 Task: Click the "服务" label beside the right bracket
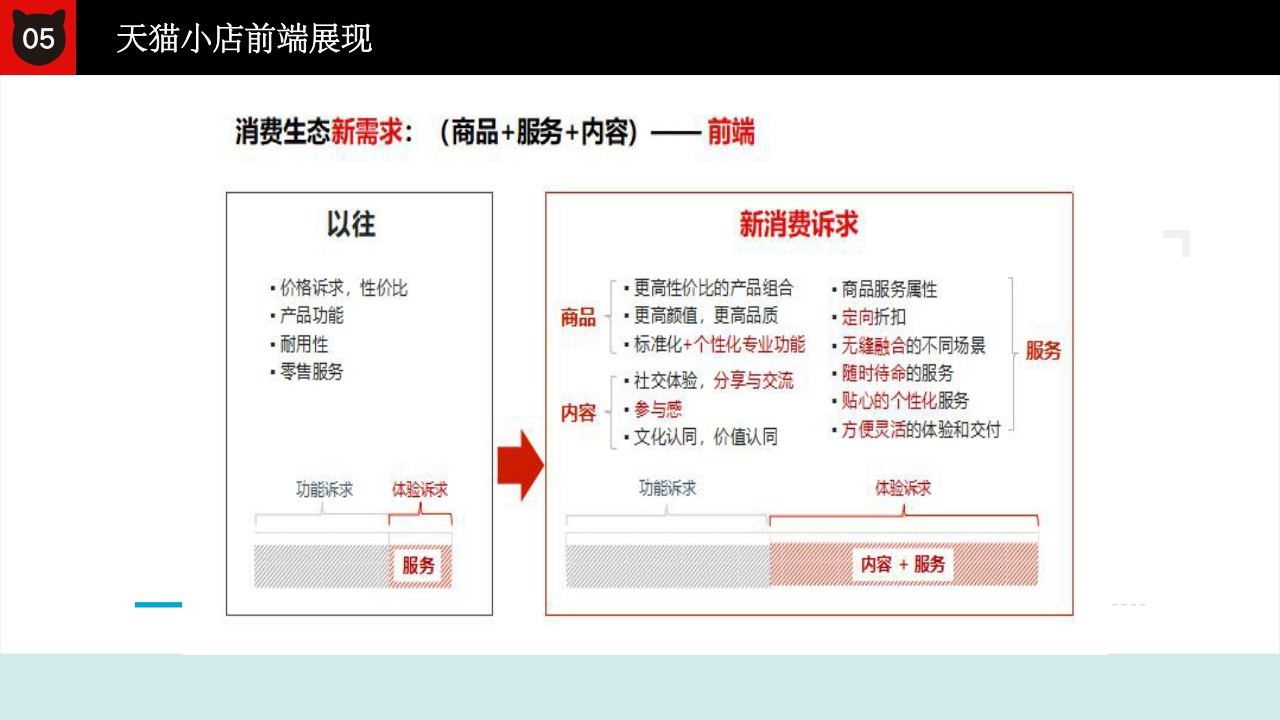click(1042, 351)
